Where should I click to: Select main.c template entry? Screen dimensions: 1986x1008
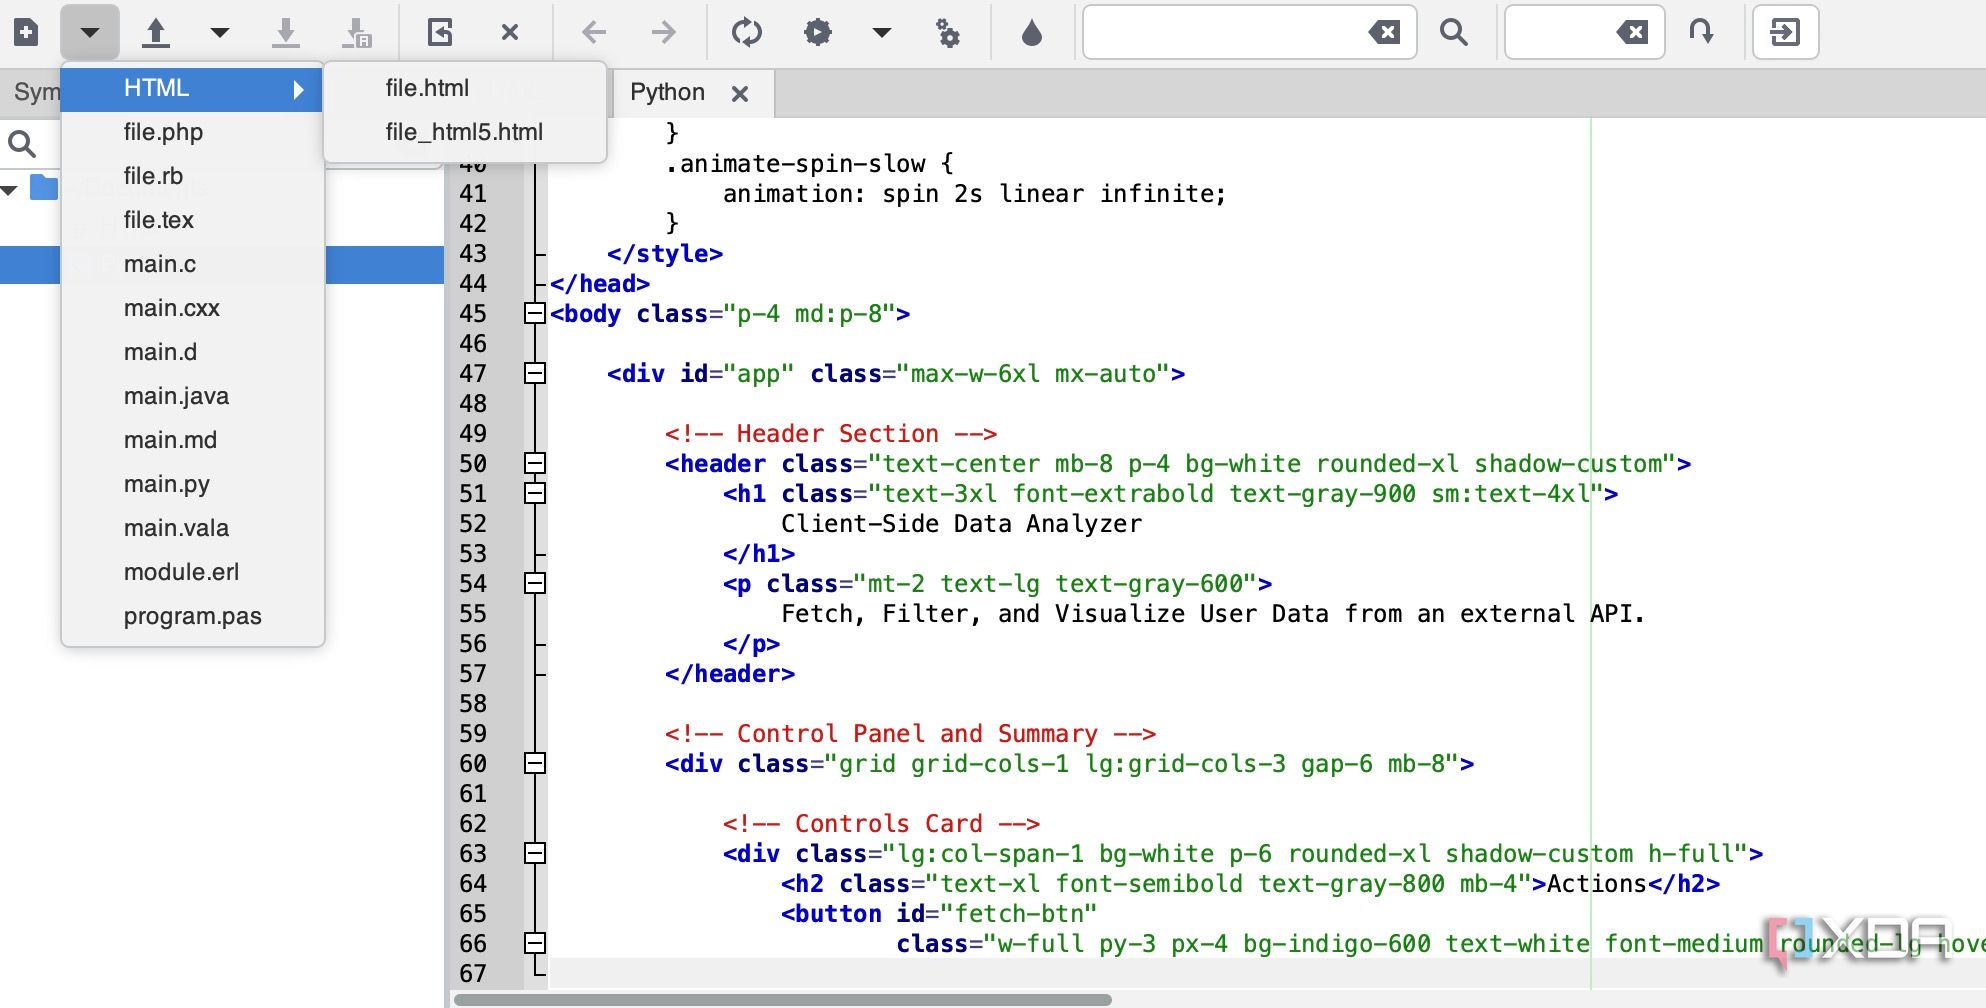192,264
